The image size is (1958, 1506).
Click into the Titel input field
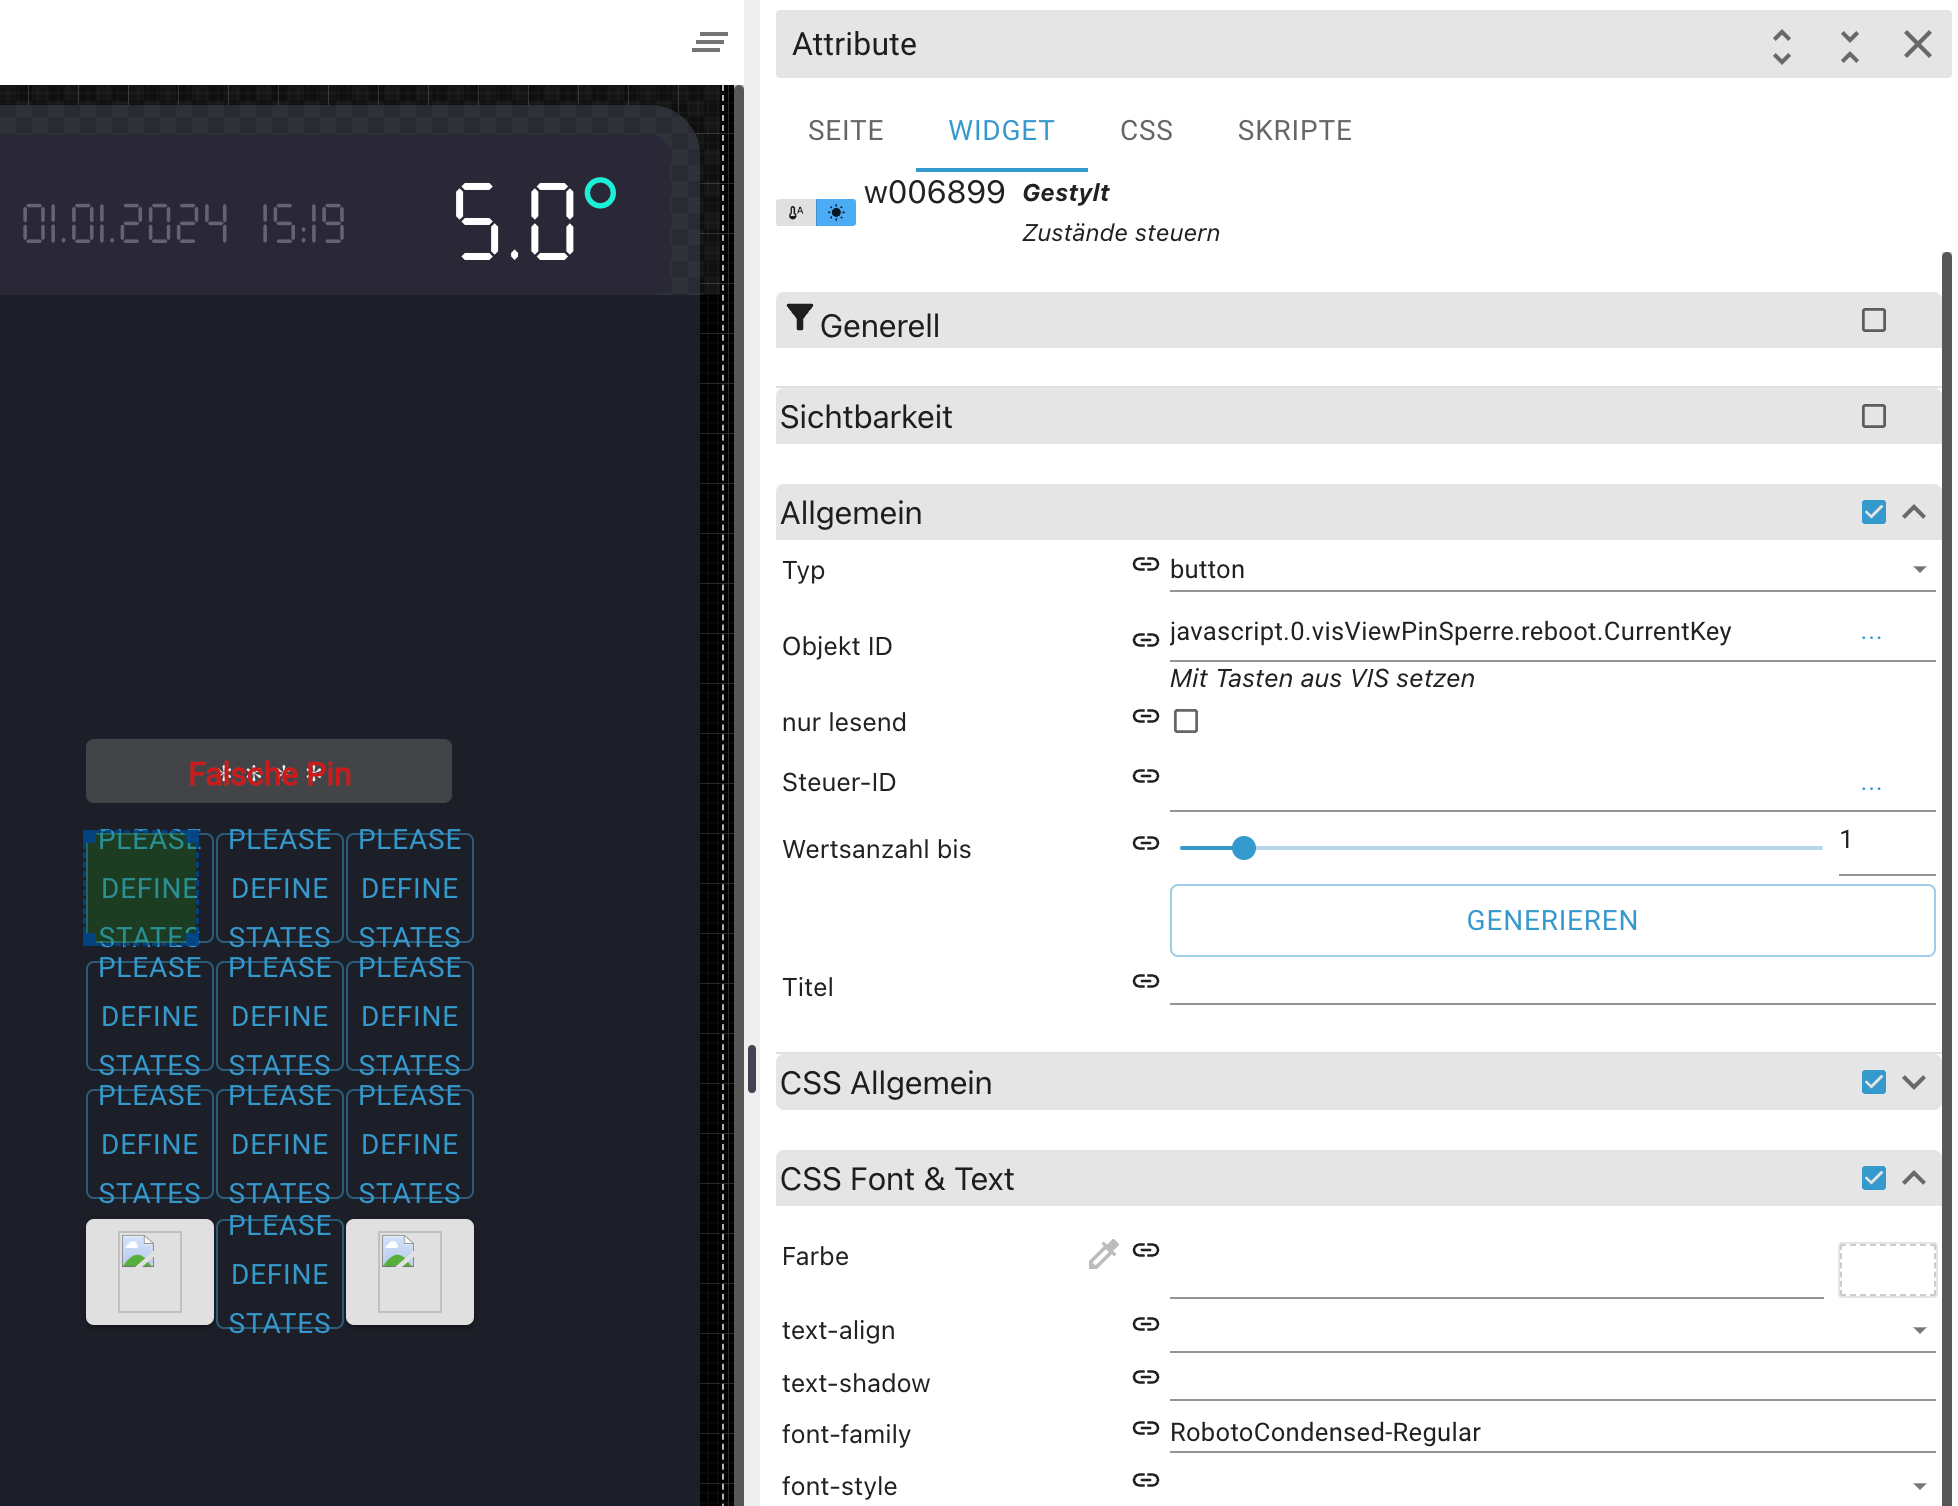point(1552,982)
